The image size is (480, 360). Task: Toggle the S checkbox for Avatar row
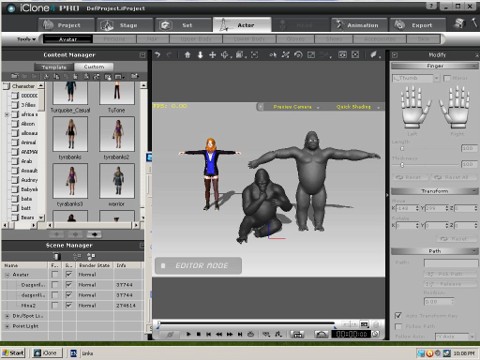(x=69, y=274)
